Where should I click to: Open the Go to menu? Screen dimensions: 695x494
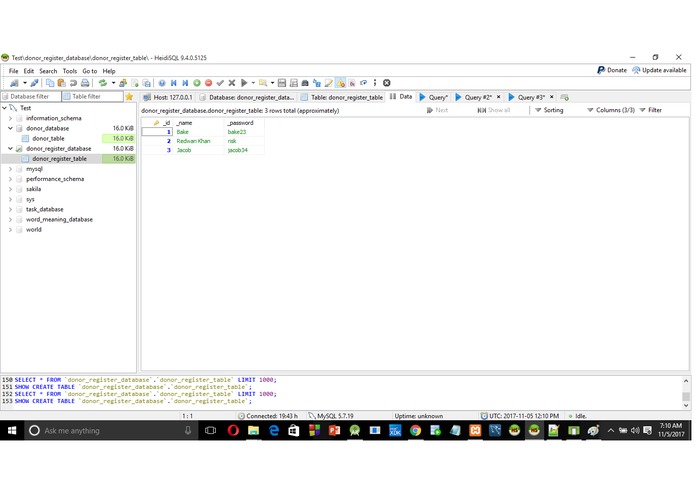point(90,71)
